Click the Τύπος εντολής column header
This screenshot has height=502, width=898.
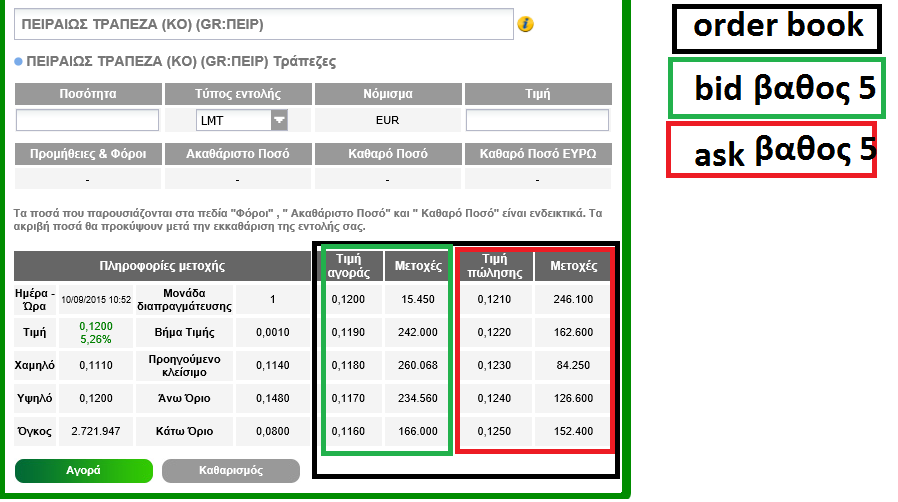238,94
